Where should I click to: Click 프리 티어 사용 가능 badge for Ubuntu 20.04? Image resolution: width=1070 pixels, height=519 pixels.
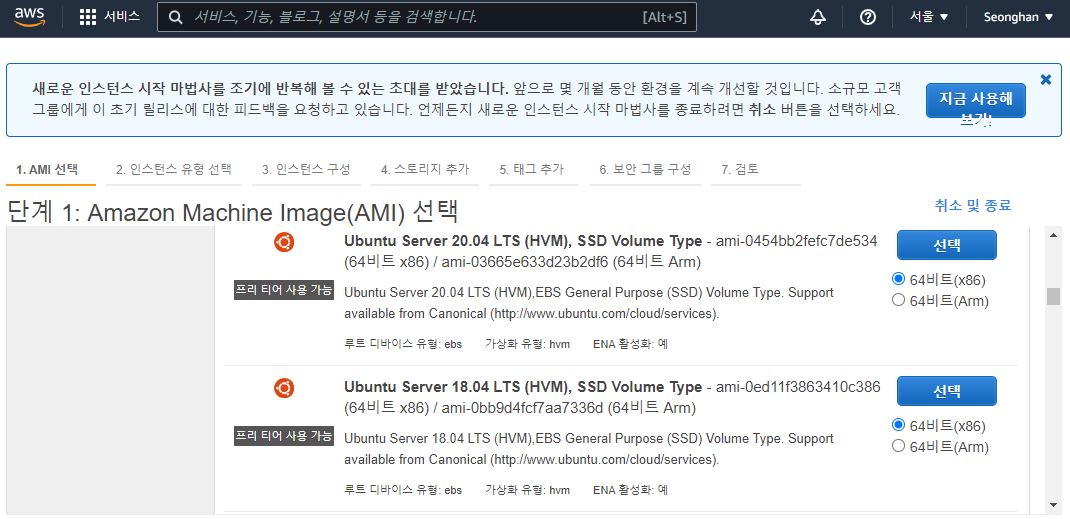coord(284,290)
